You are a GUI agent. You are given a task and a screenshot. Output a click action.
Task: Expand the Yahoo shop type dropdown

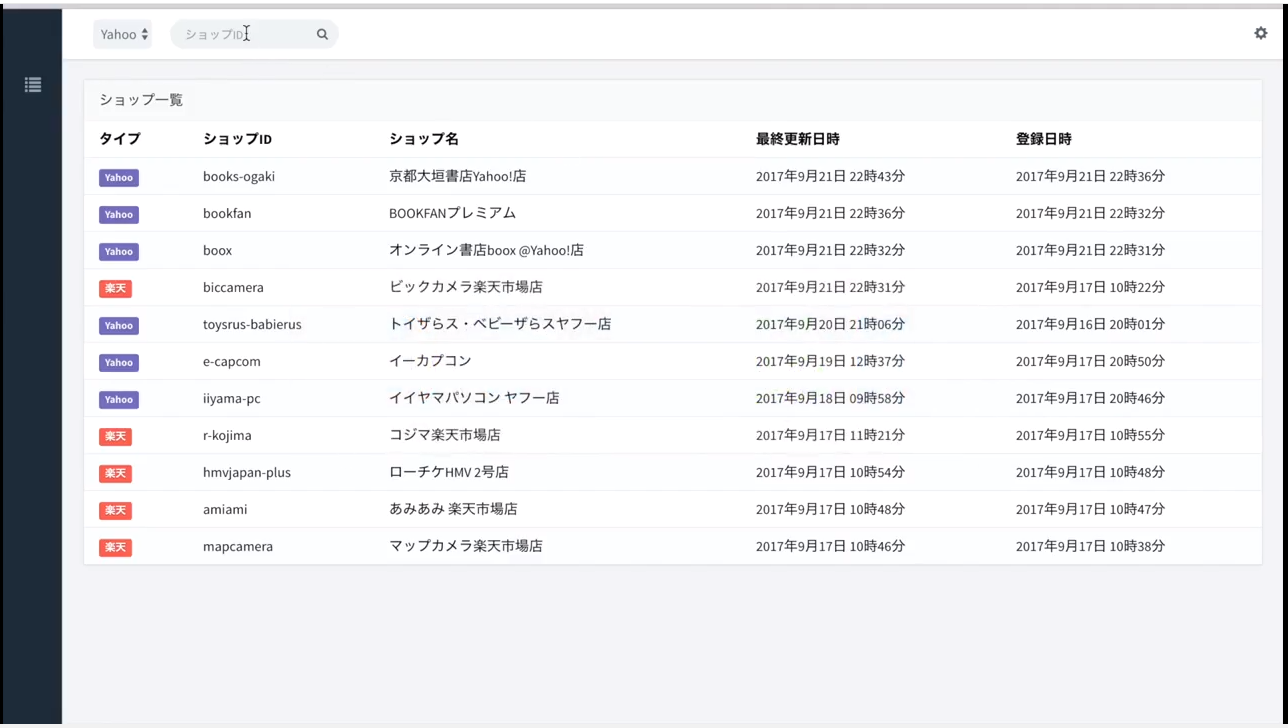coord(123,34)
